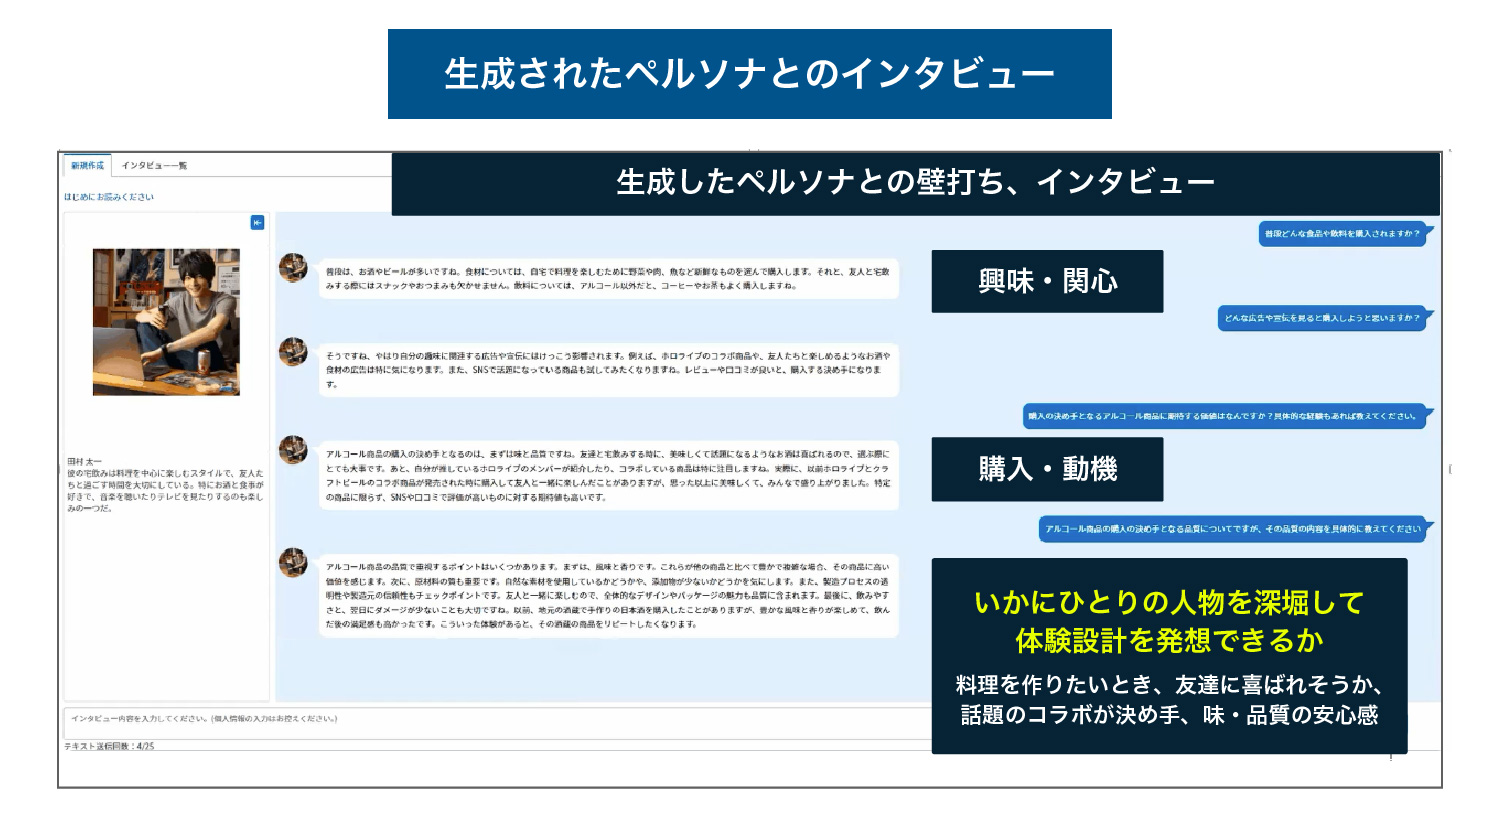Open the はじめにお読みください link
This screenshot has width=1500, height=834.
point(109,197)
